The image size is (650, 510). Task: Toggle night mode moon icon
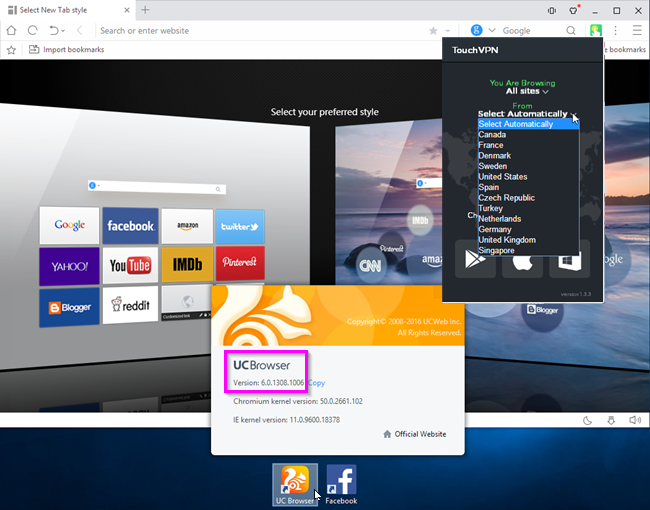pyautogui.click(x=587, y=420)
